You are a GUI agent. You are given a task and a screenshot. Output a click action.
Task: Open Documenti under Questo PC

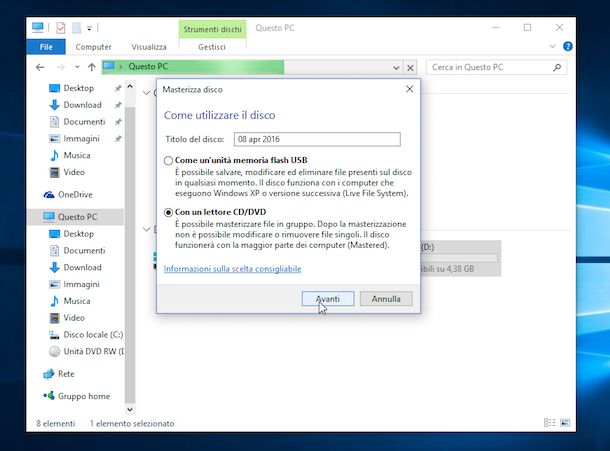pos(84,251)
